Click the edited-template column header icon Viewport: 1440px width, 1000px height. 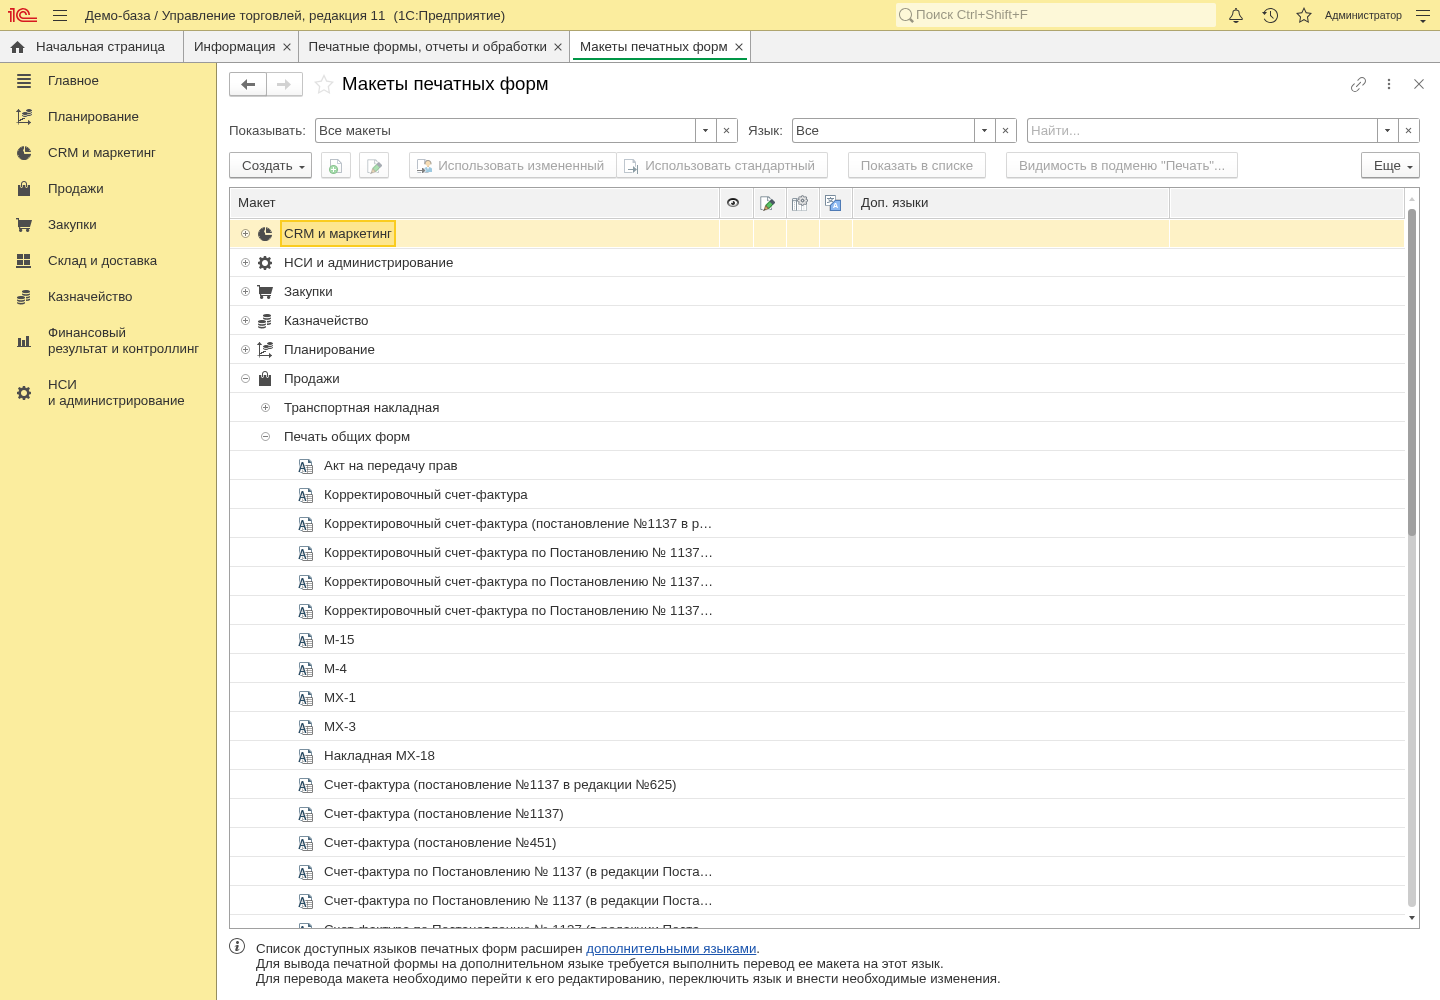[x=767, y=203]
